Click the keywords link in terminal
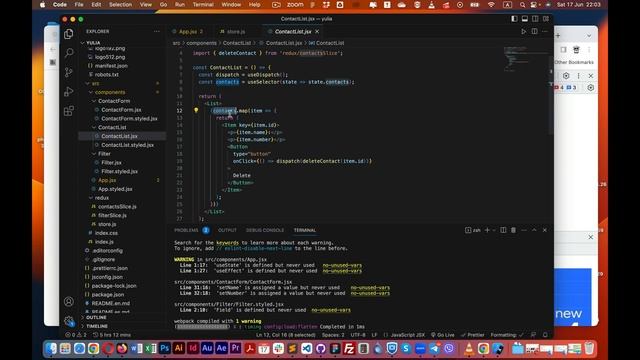The width and height of the screenshot is (640, 360). click(227, 242)
